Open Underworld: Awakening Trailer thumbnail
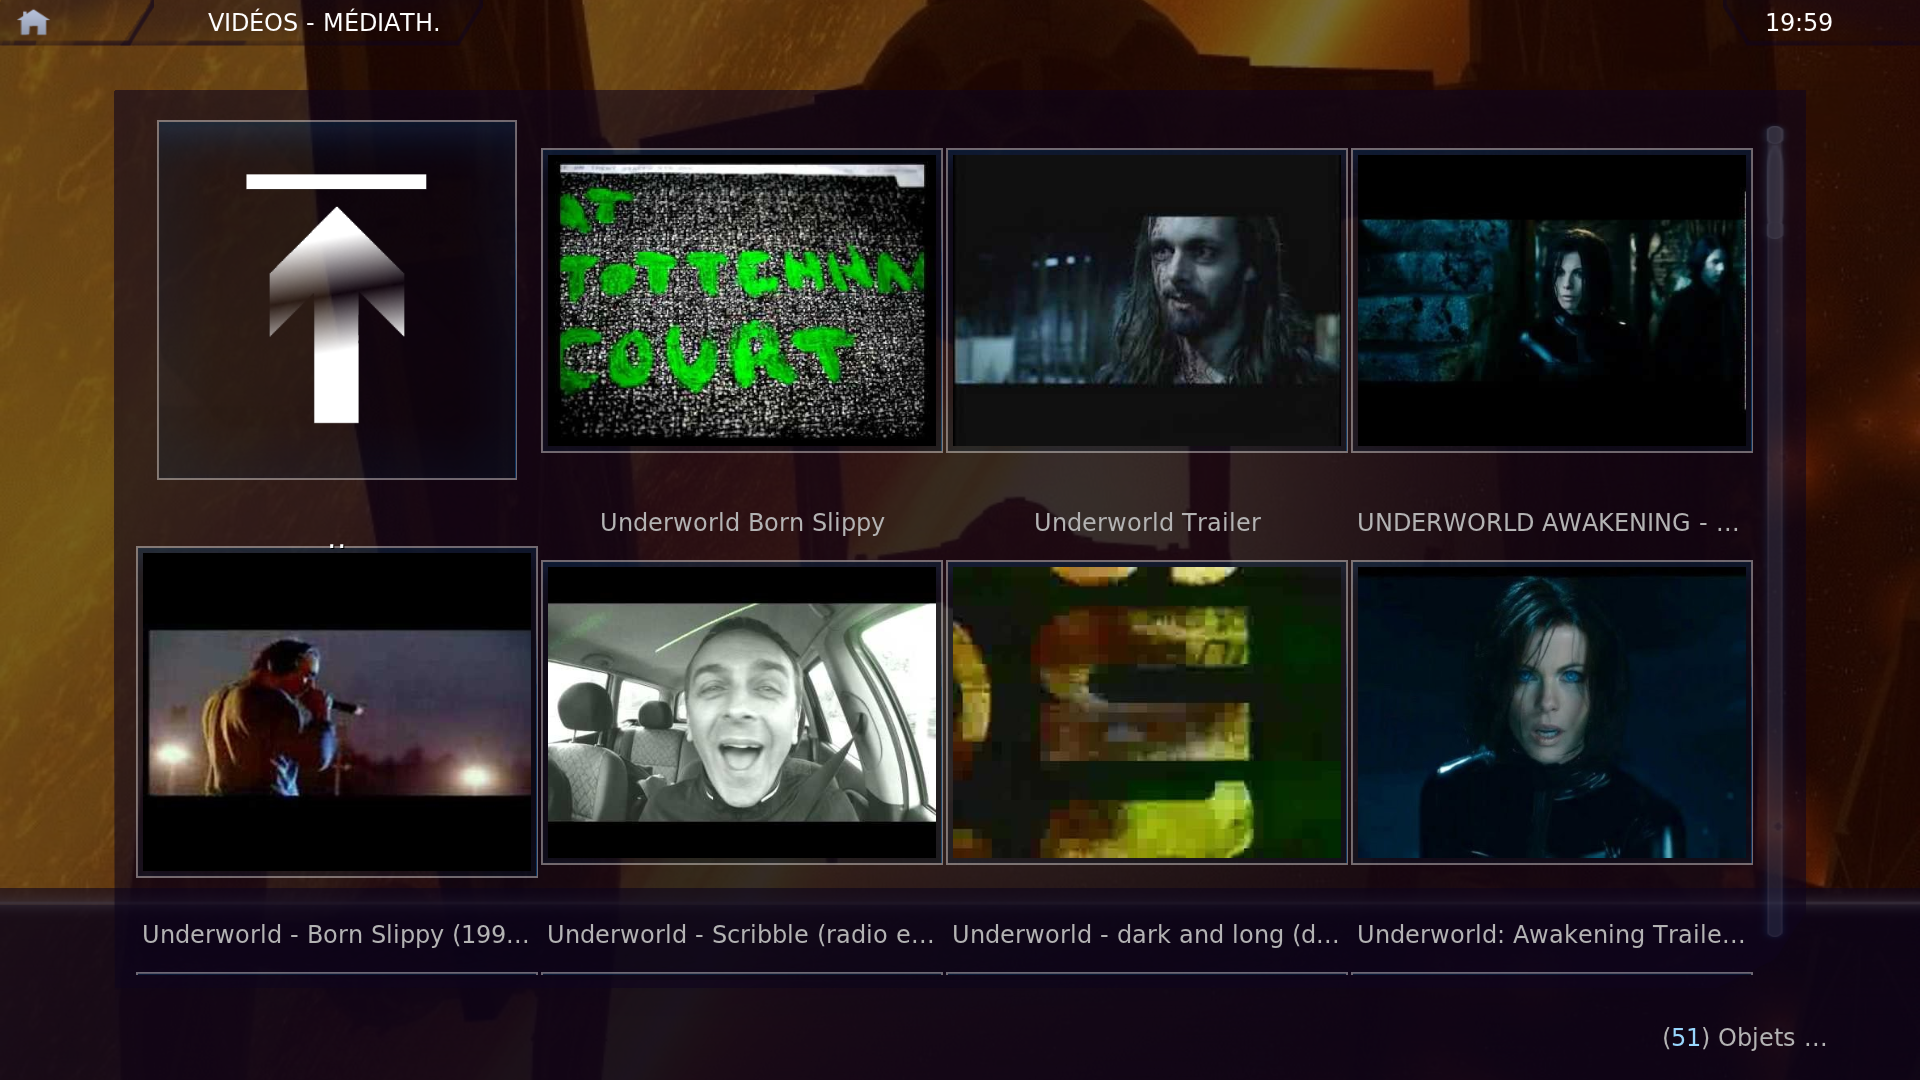The image size is (1920, 1080). 1552,712
